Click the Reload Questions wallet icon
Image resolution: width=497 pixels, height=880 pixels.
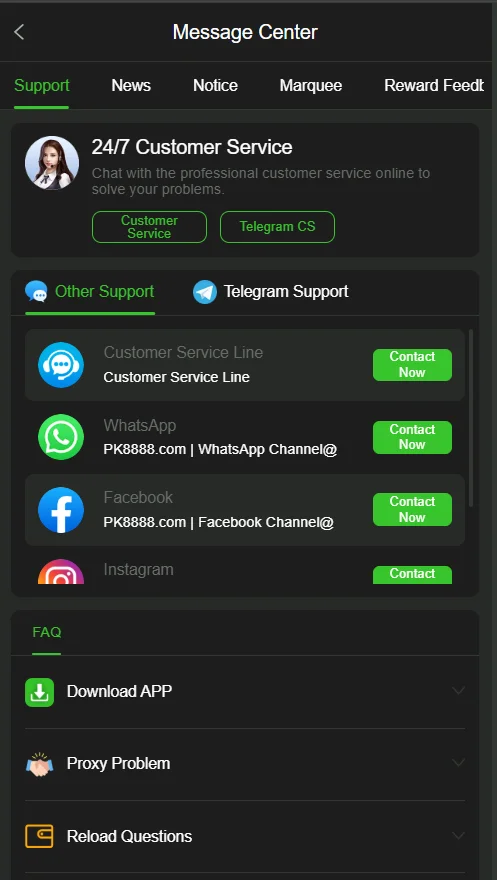click(39, 836)
